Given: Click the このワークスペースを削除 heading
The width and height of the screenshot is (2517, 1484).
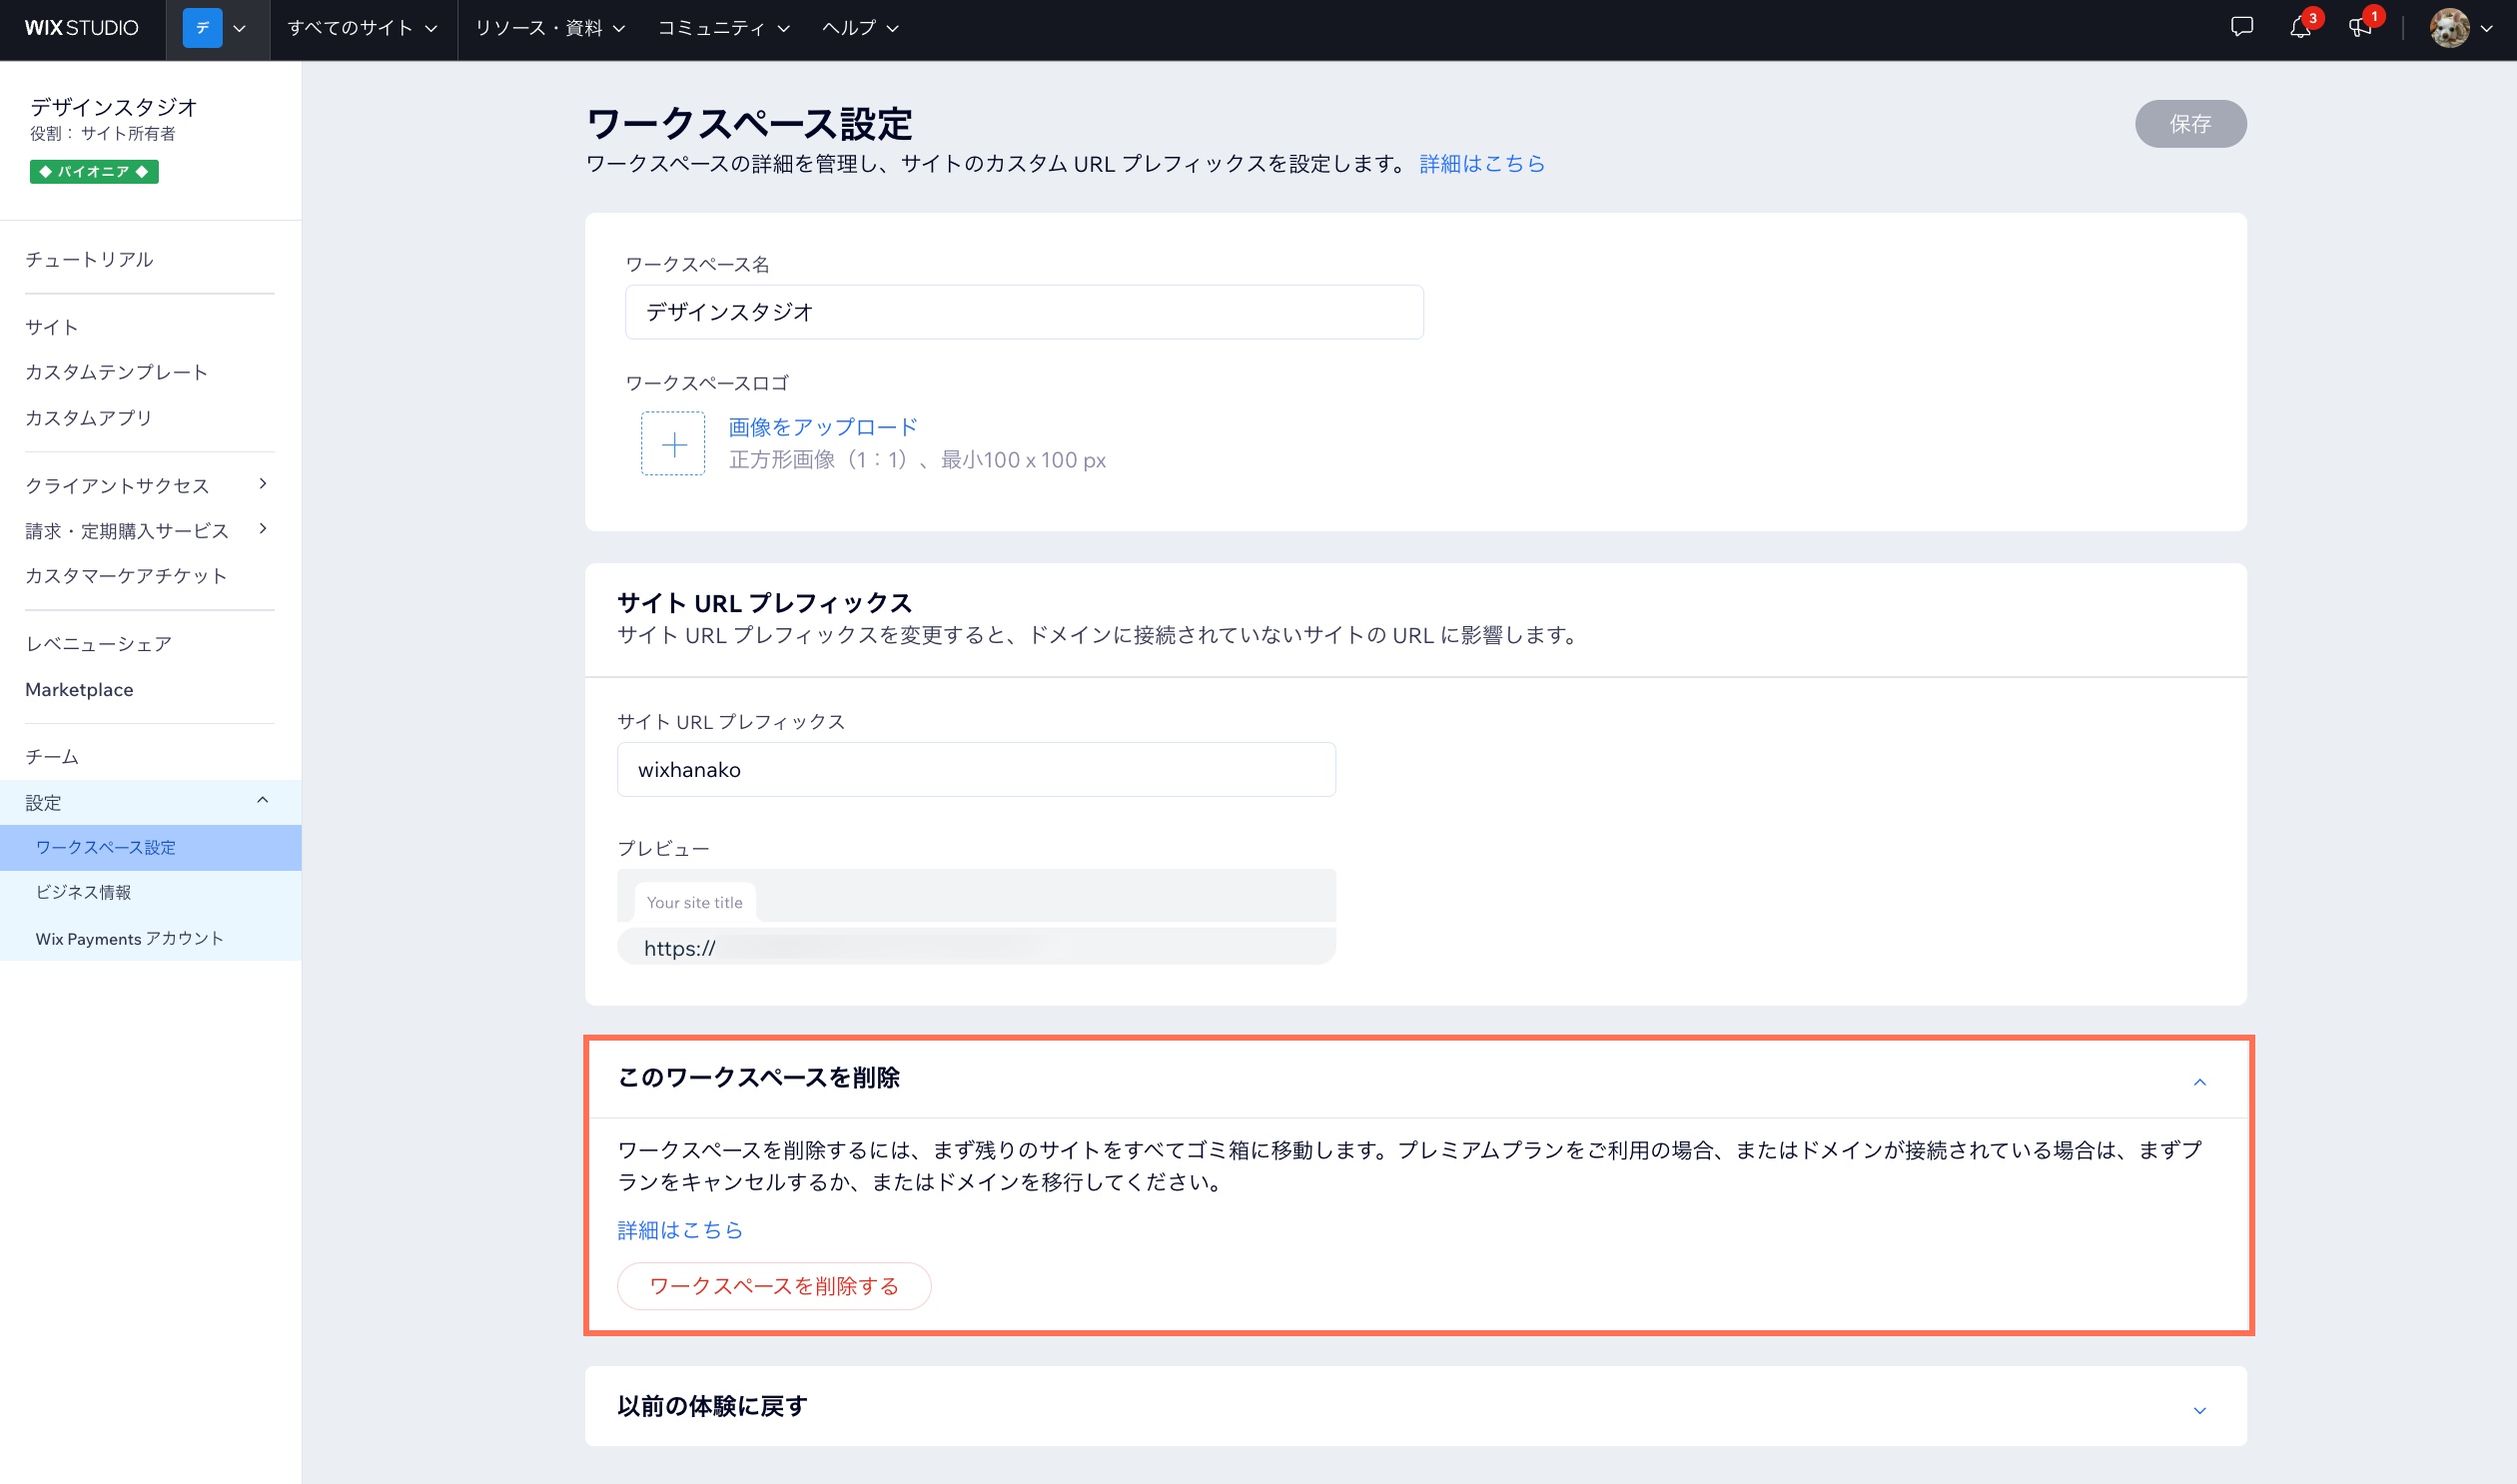Looking at the screenshot, I should [758, 1078].
